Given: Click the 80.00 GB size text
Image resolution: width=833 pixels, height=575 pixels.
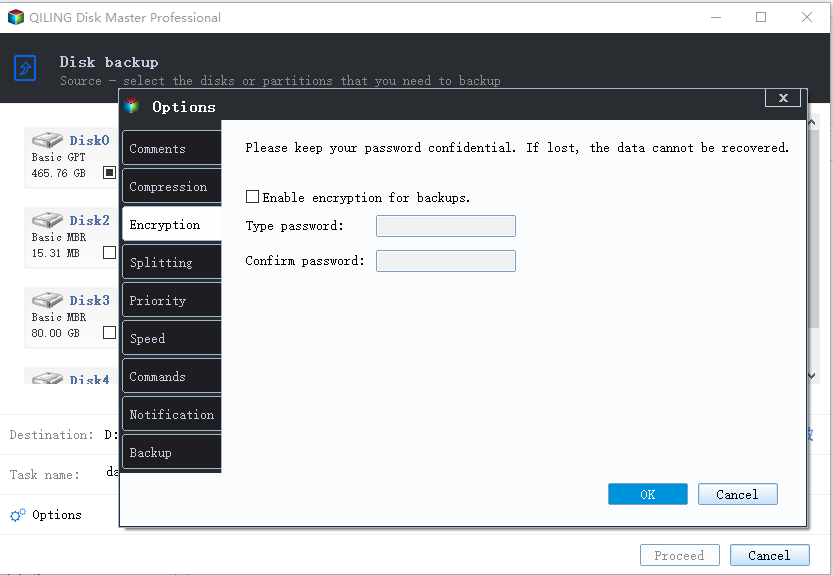Looking at the screenshot, I should pyautogui.click(x=55, y=333).
